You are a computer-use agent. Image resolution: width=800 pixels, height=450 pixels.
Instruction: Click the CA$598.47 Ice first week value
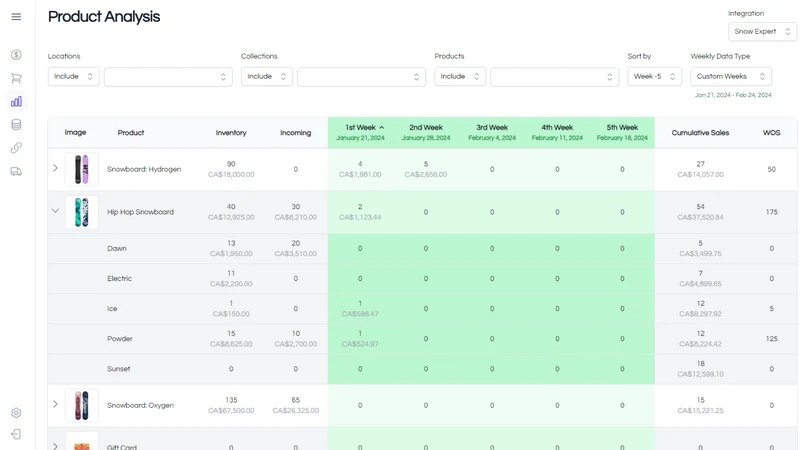(x=360, y=314)
